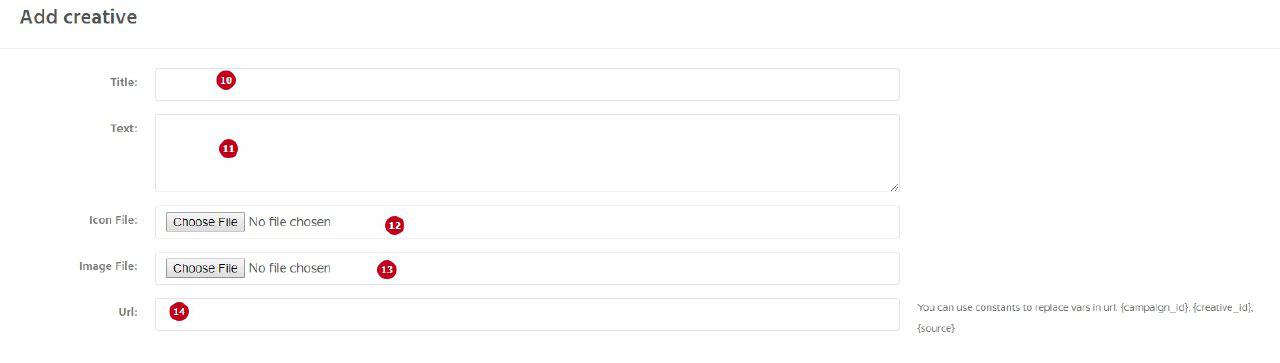Click the "Text:" field label
The height and width of the screenshot is (363, 1280).
click(x=124, y=128)
